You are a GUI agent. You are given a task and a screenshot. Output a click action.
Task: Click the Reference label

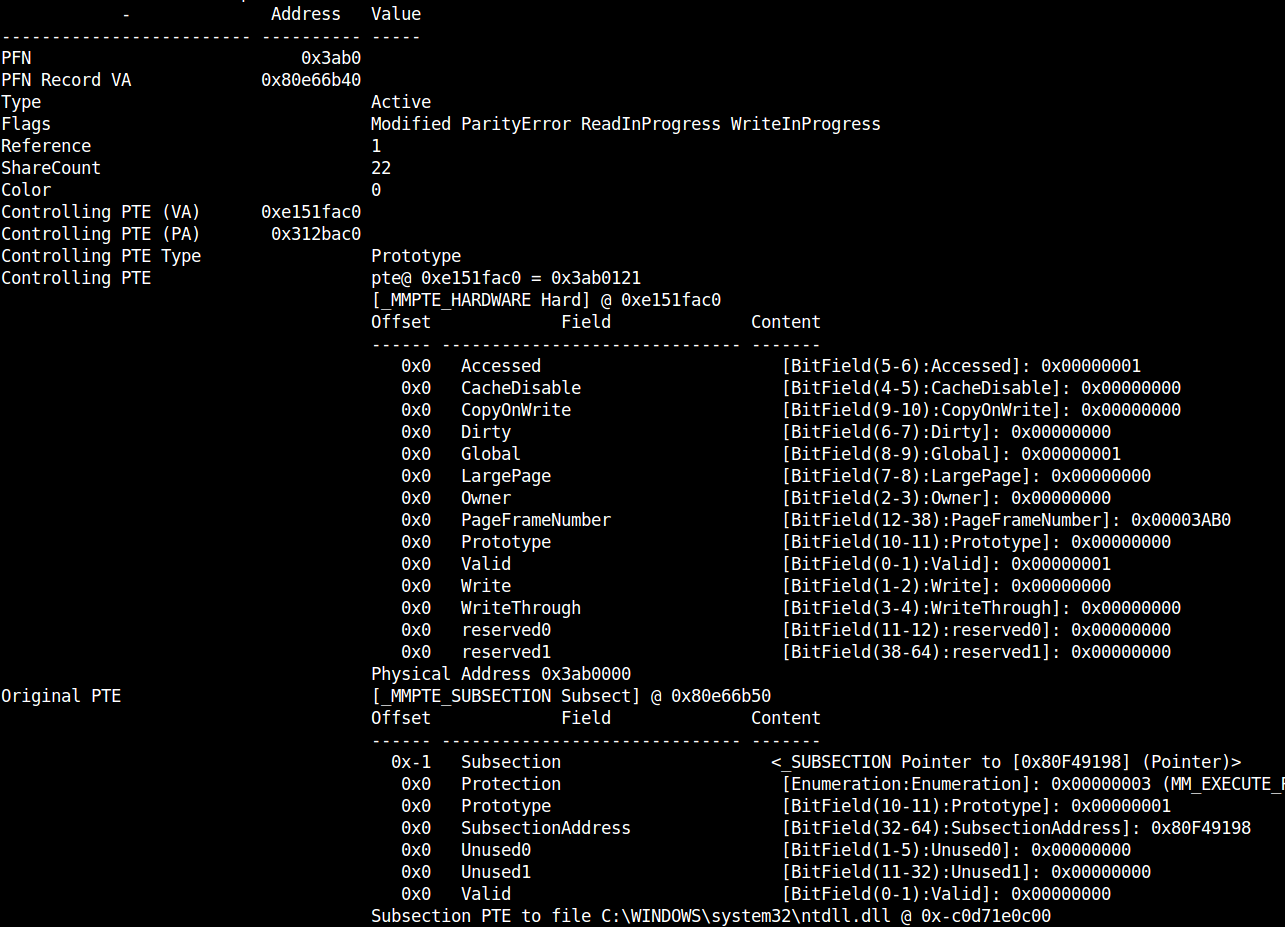(46, 146)
